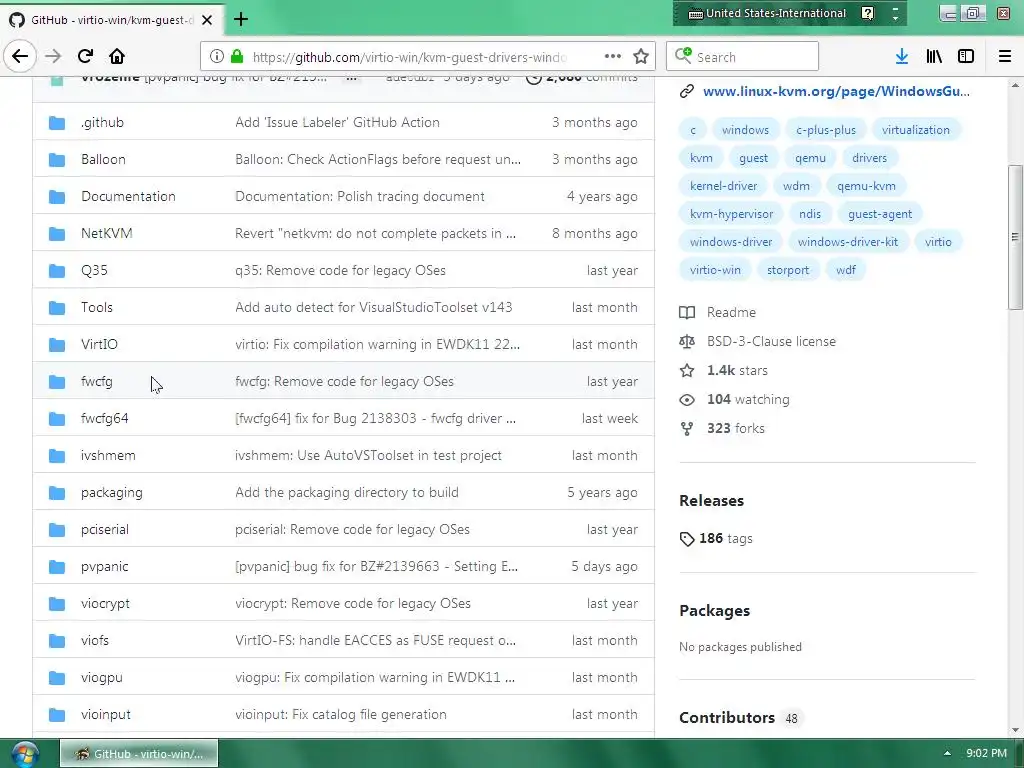Go to the browser home page

tap(117, 56)
